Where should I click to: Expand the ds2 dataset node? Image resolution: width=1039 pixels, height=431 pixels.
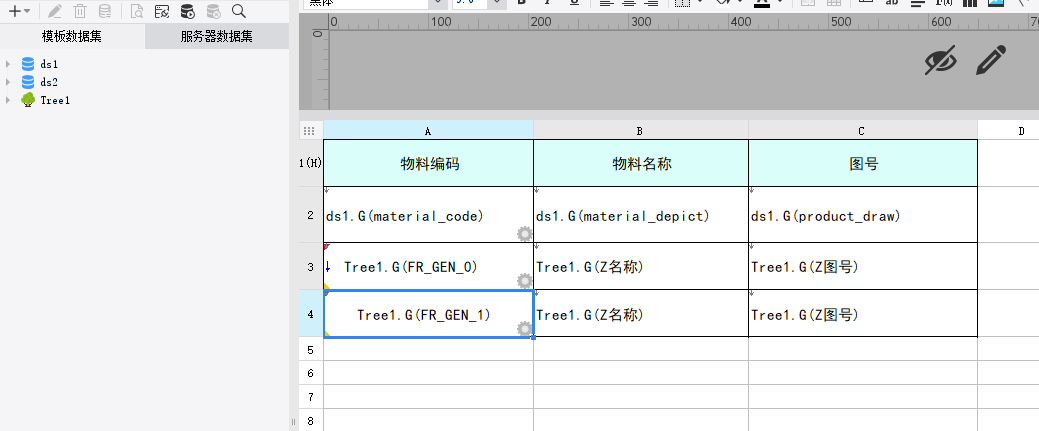tap(8, 82)
